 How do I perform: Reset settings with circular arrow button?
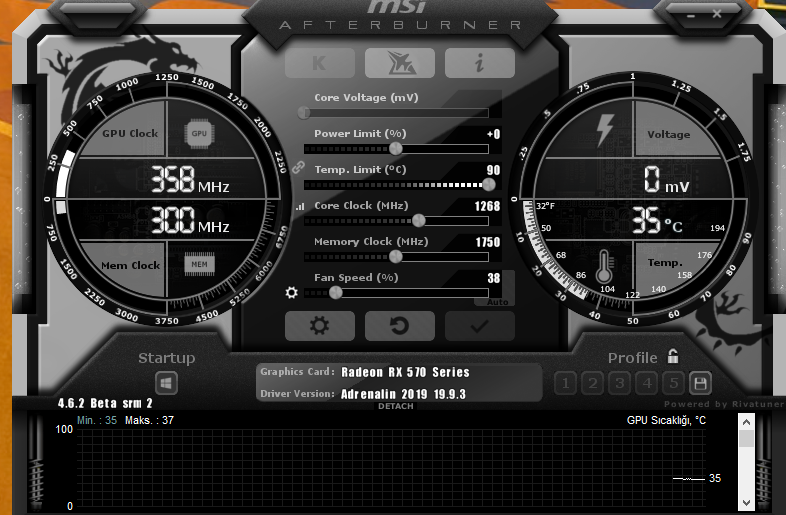tap(400, 326)
